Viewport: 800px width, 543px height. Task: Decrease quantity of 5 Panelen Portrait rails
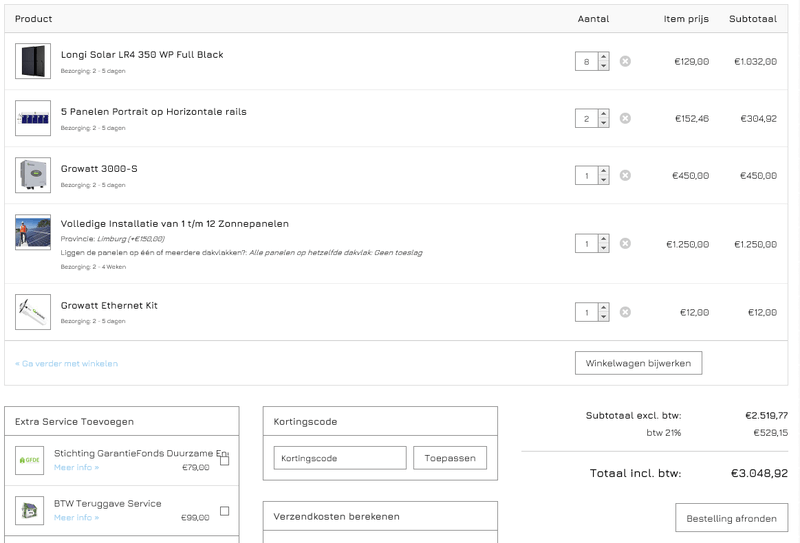point(604,123)
